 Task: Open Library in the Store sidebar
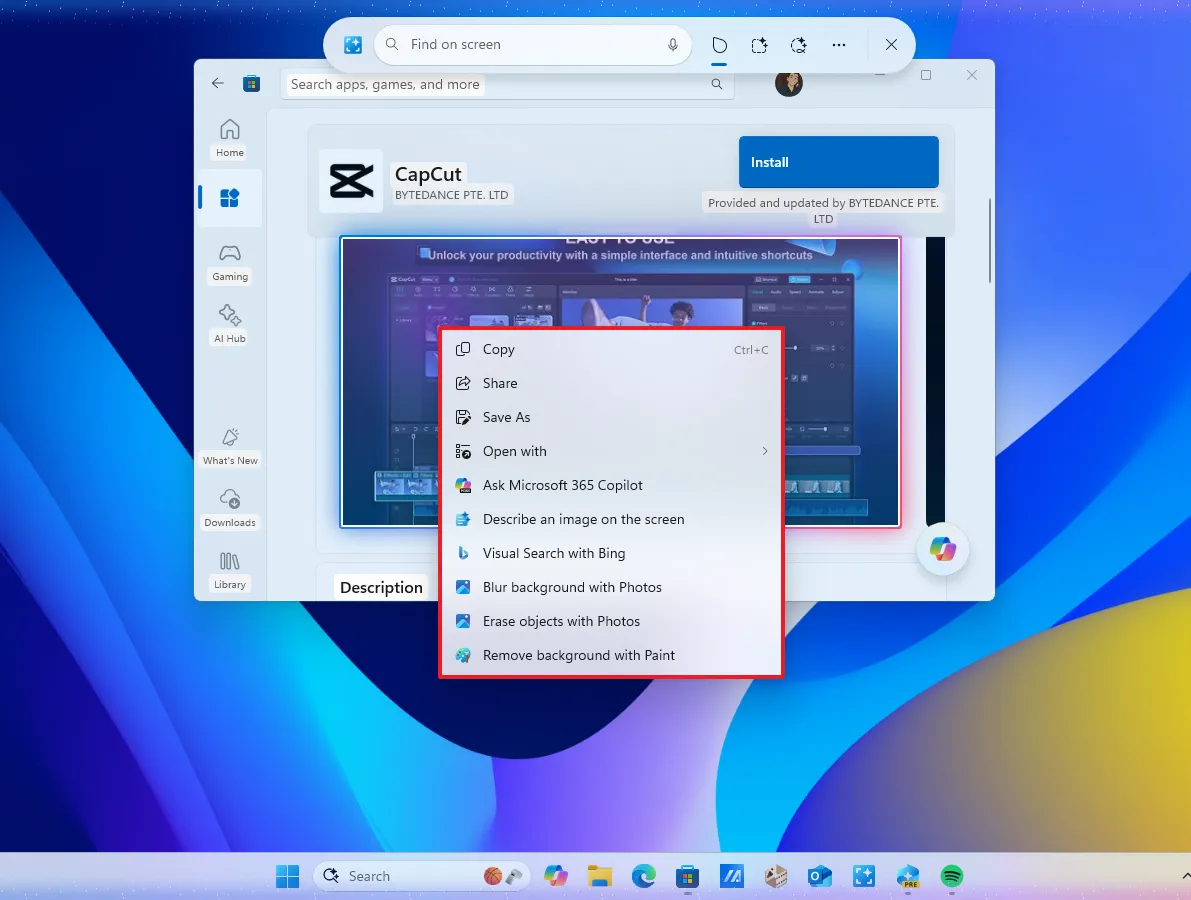point(229,568)
